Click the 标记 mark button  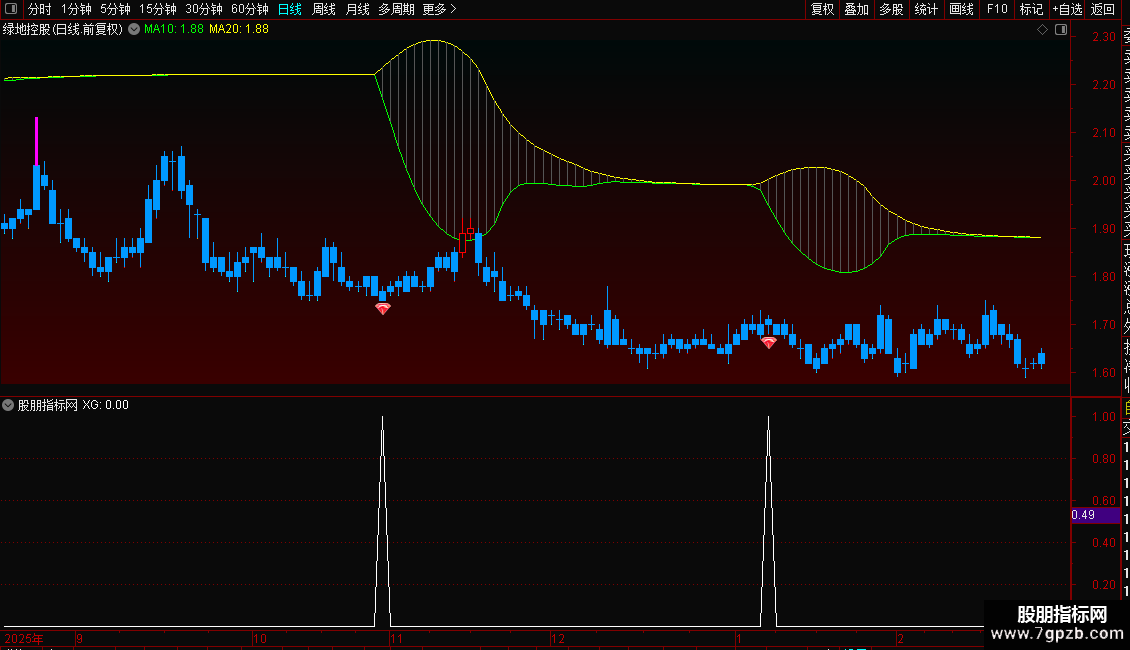pyautogui.click(x=1031, y=9)
